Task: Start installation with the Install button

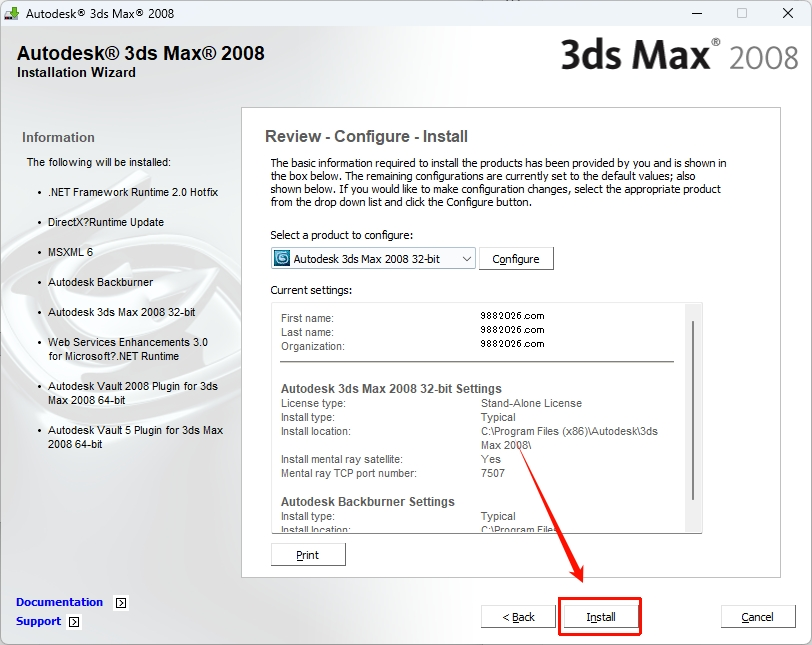Action: pos(600,617)
